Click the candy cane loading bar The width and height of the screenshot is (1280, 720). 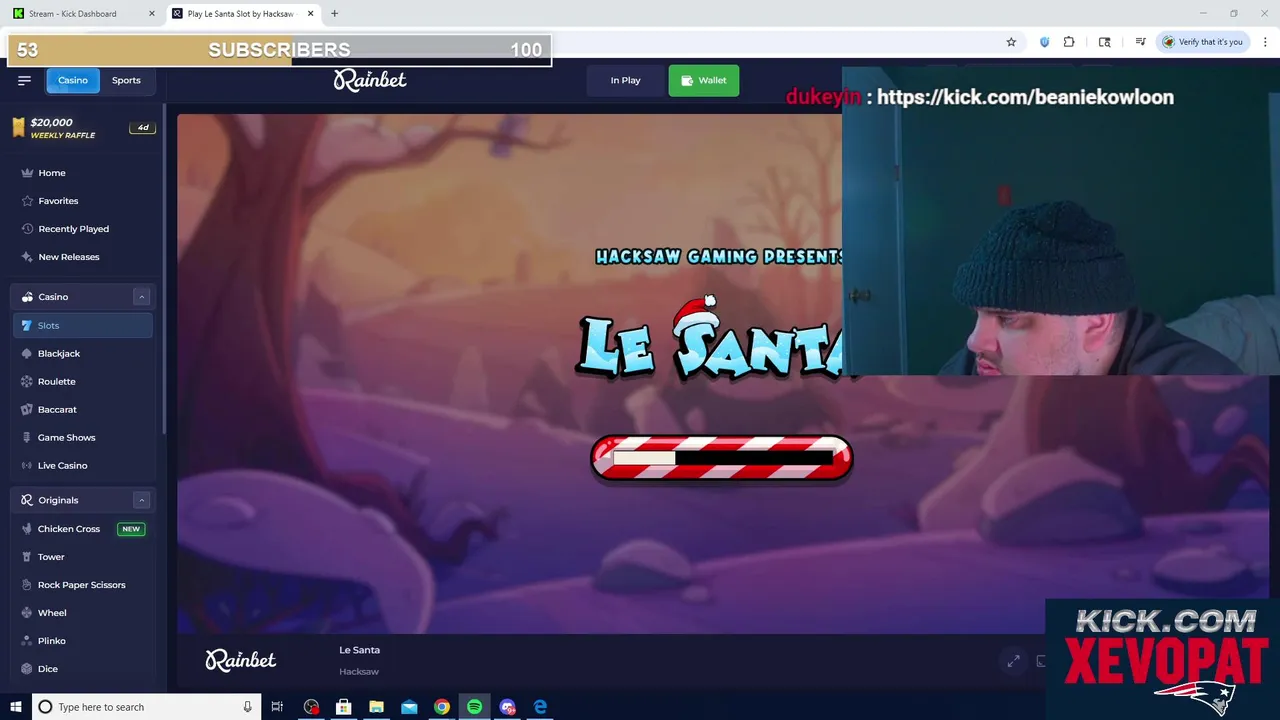point(722,458)
